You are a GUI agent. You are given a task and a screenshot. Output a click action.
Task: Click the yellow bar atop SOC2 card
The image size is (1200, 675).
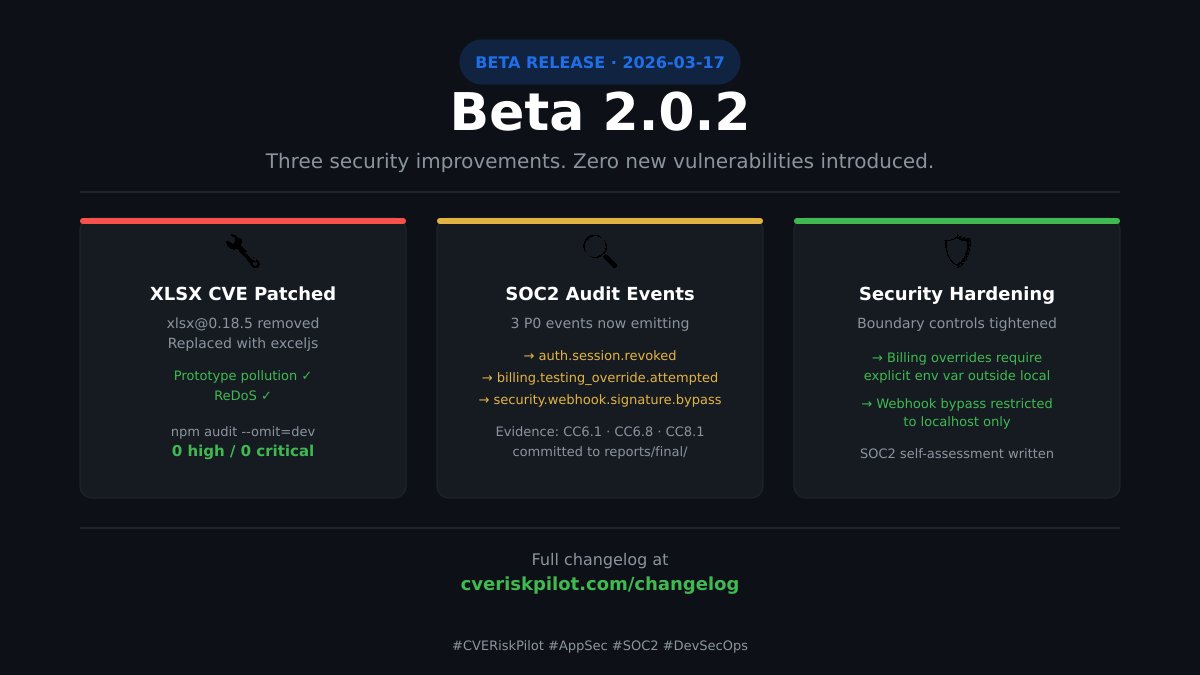click(600, 221)
